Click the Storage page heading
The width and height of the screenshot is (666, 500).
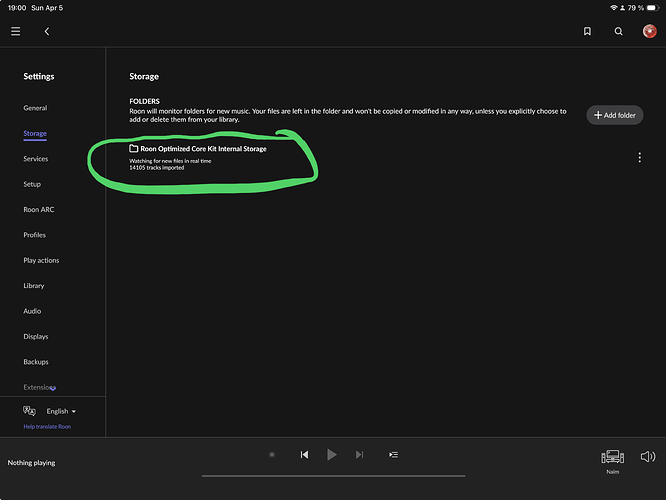(144, 76)
